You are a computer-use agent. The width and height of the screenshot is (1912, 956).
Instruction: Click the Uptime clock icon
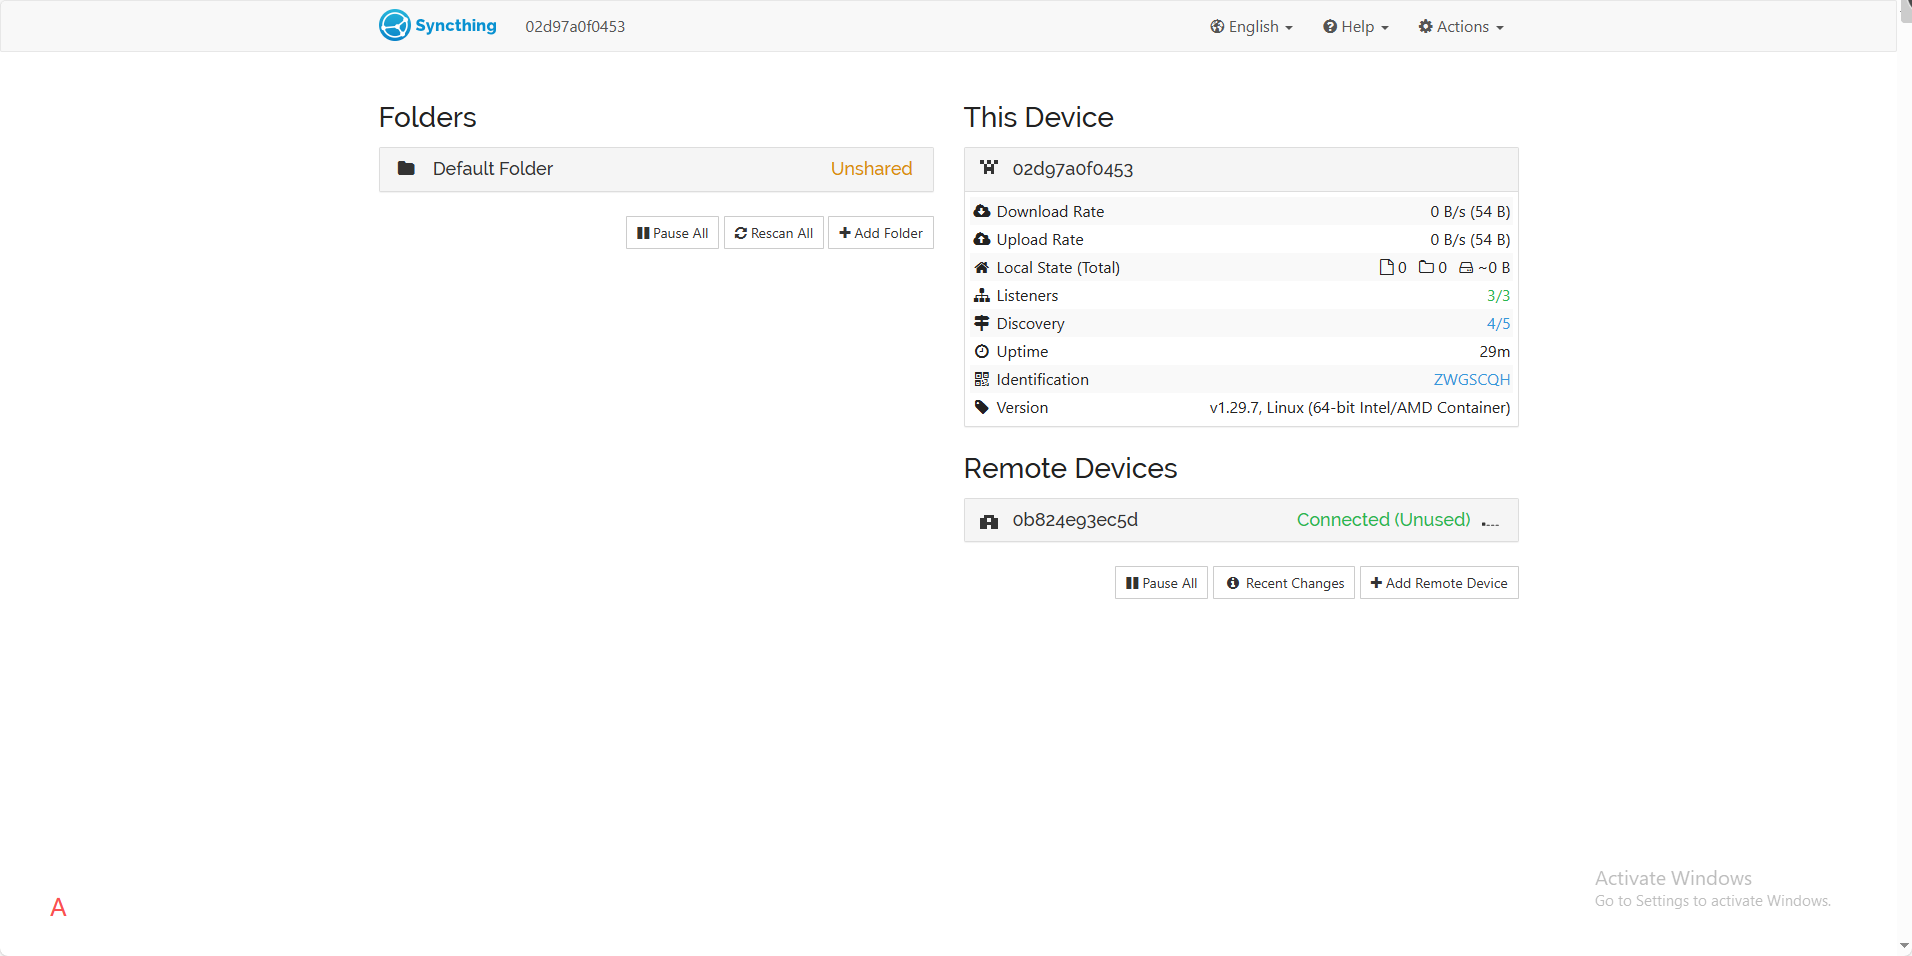(x=982, y=351)
